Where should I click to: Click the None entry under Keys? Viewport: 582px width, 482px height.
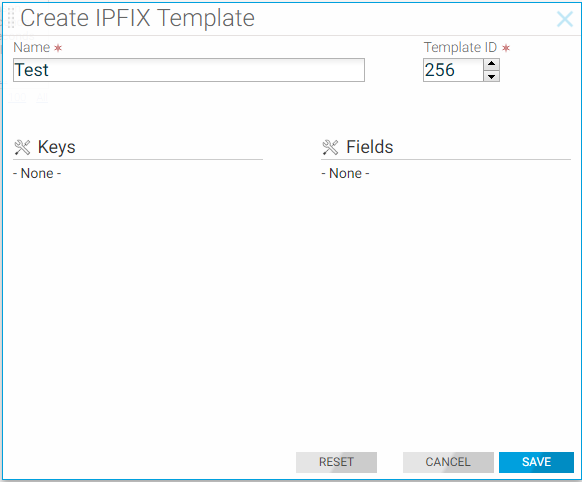(37, 173)
